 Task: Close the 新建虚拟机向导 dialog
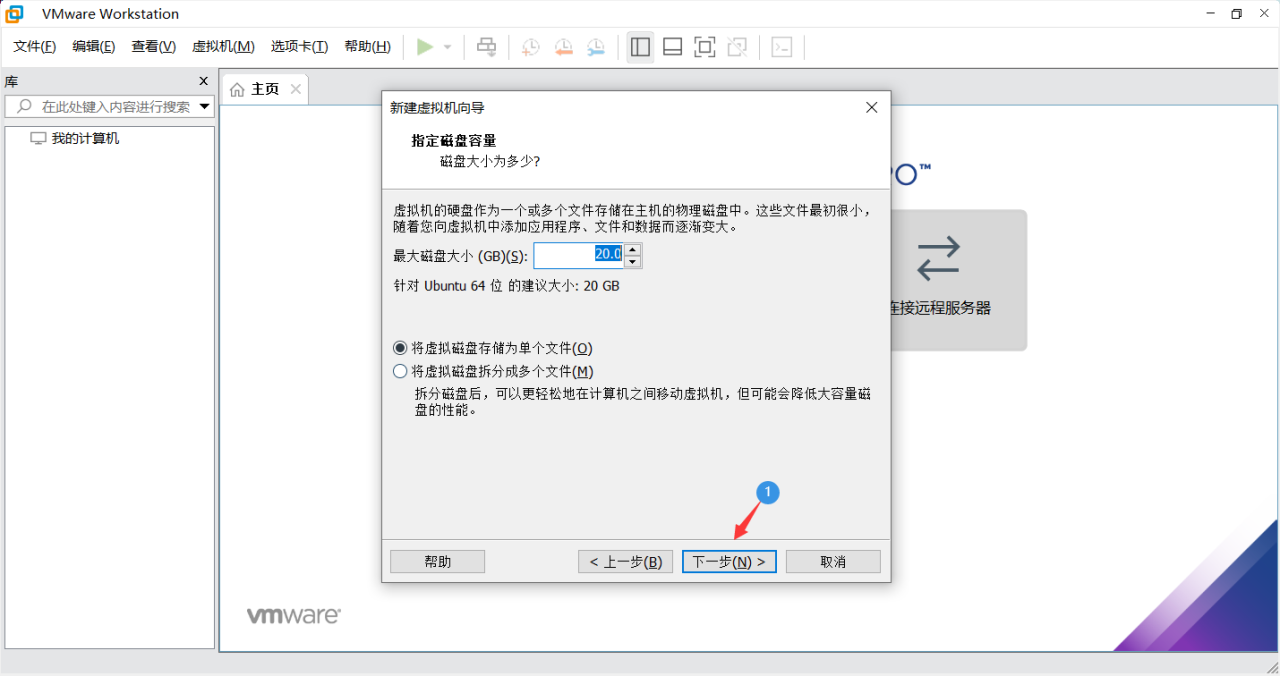[x=871, y=107]
